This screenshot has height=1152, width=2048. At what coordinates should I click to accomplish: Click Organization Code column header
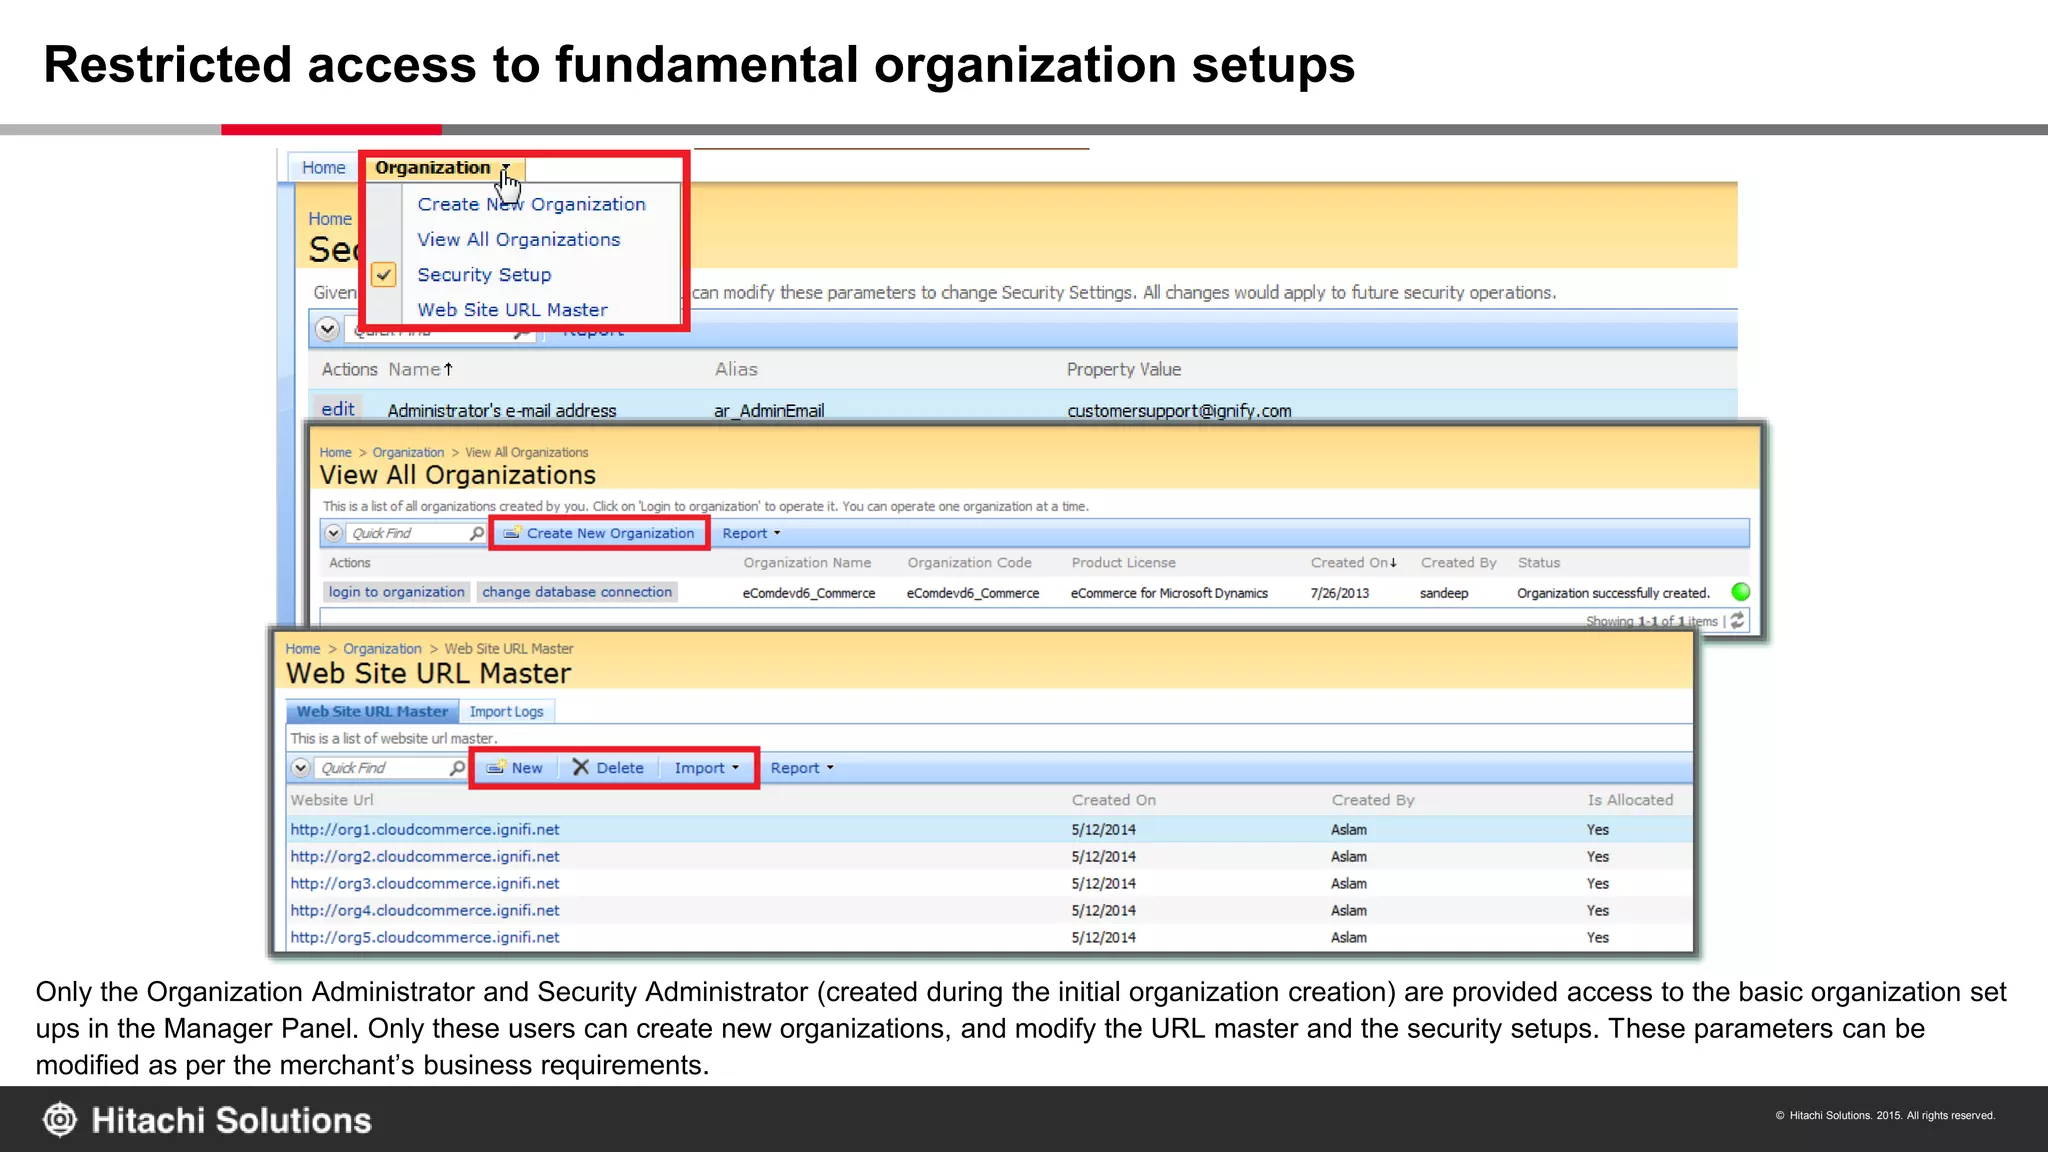(x=969, y=563)
